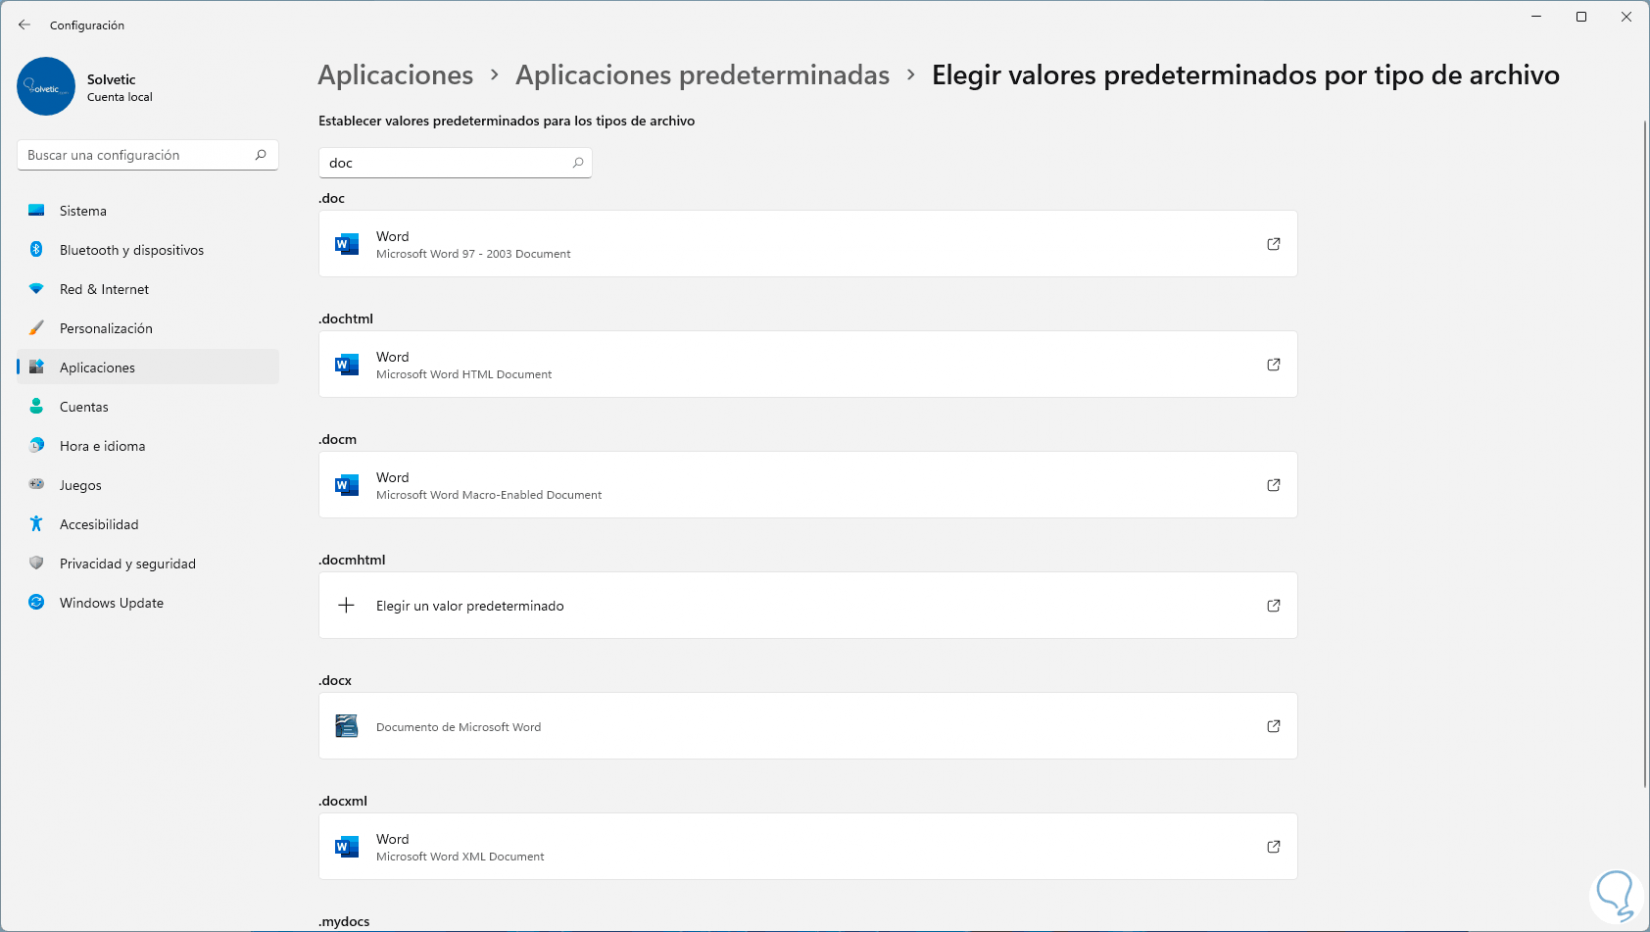Viewport: 1650px width, 932px height.
Task: Click the Personalización brush icon
Action: point(36,328)
